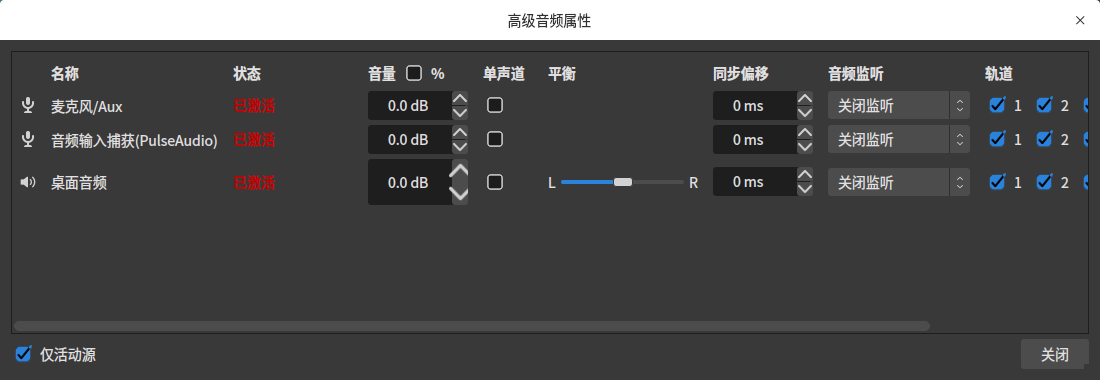Click the 桌面音频 volume 0.0 dB field
The image size is (1100, 380).
[x=409, y=182]
